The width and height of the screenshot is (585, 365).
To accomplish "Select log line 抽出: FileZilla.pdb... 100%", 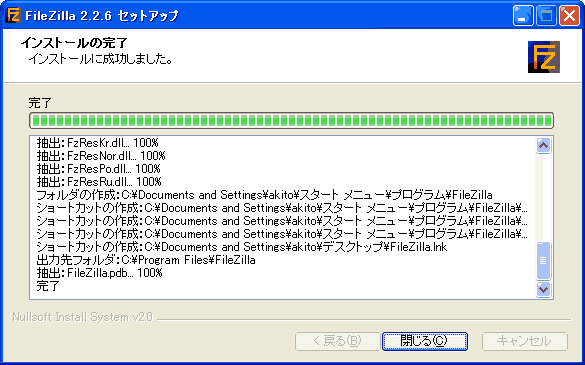I will [x=100, y=273].
